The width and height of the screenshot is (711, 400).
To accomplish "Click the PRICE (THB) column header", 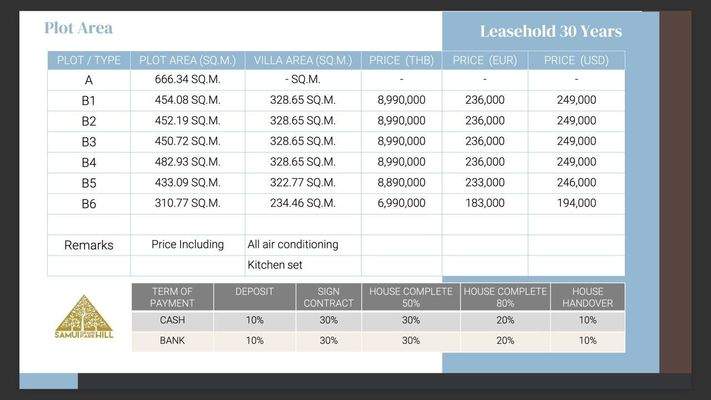I will tap(401, 60).
